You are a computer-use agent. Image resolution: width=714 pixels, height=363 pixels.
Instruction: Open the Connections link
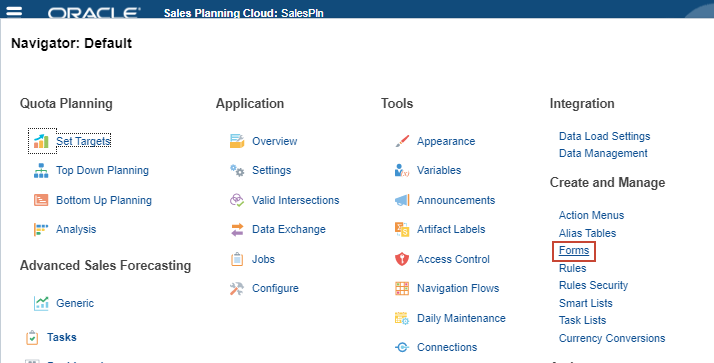(x=447, y=347)
